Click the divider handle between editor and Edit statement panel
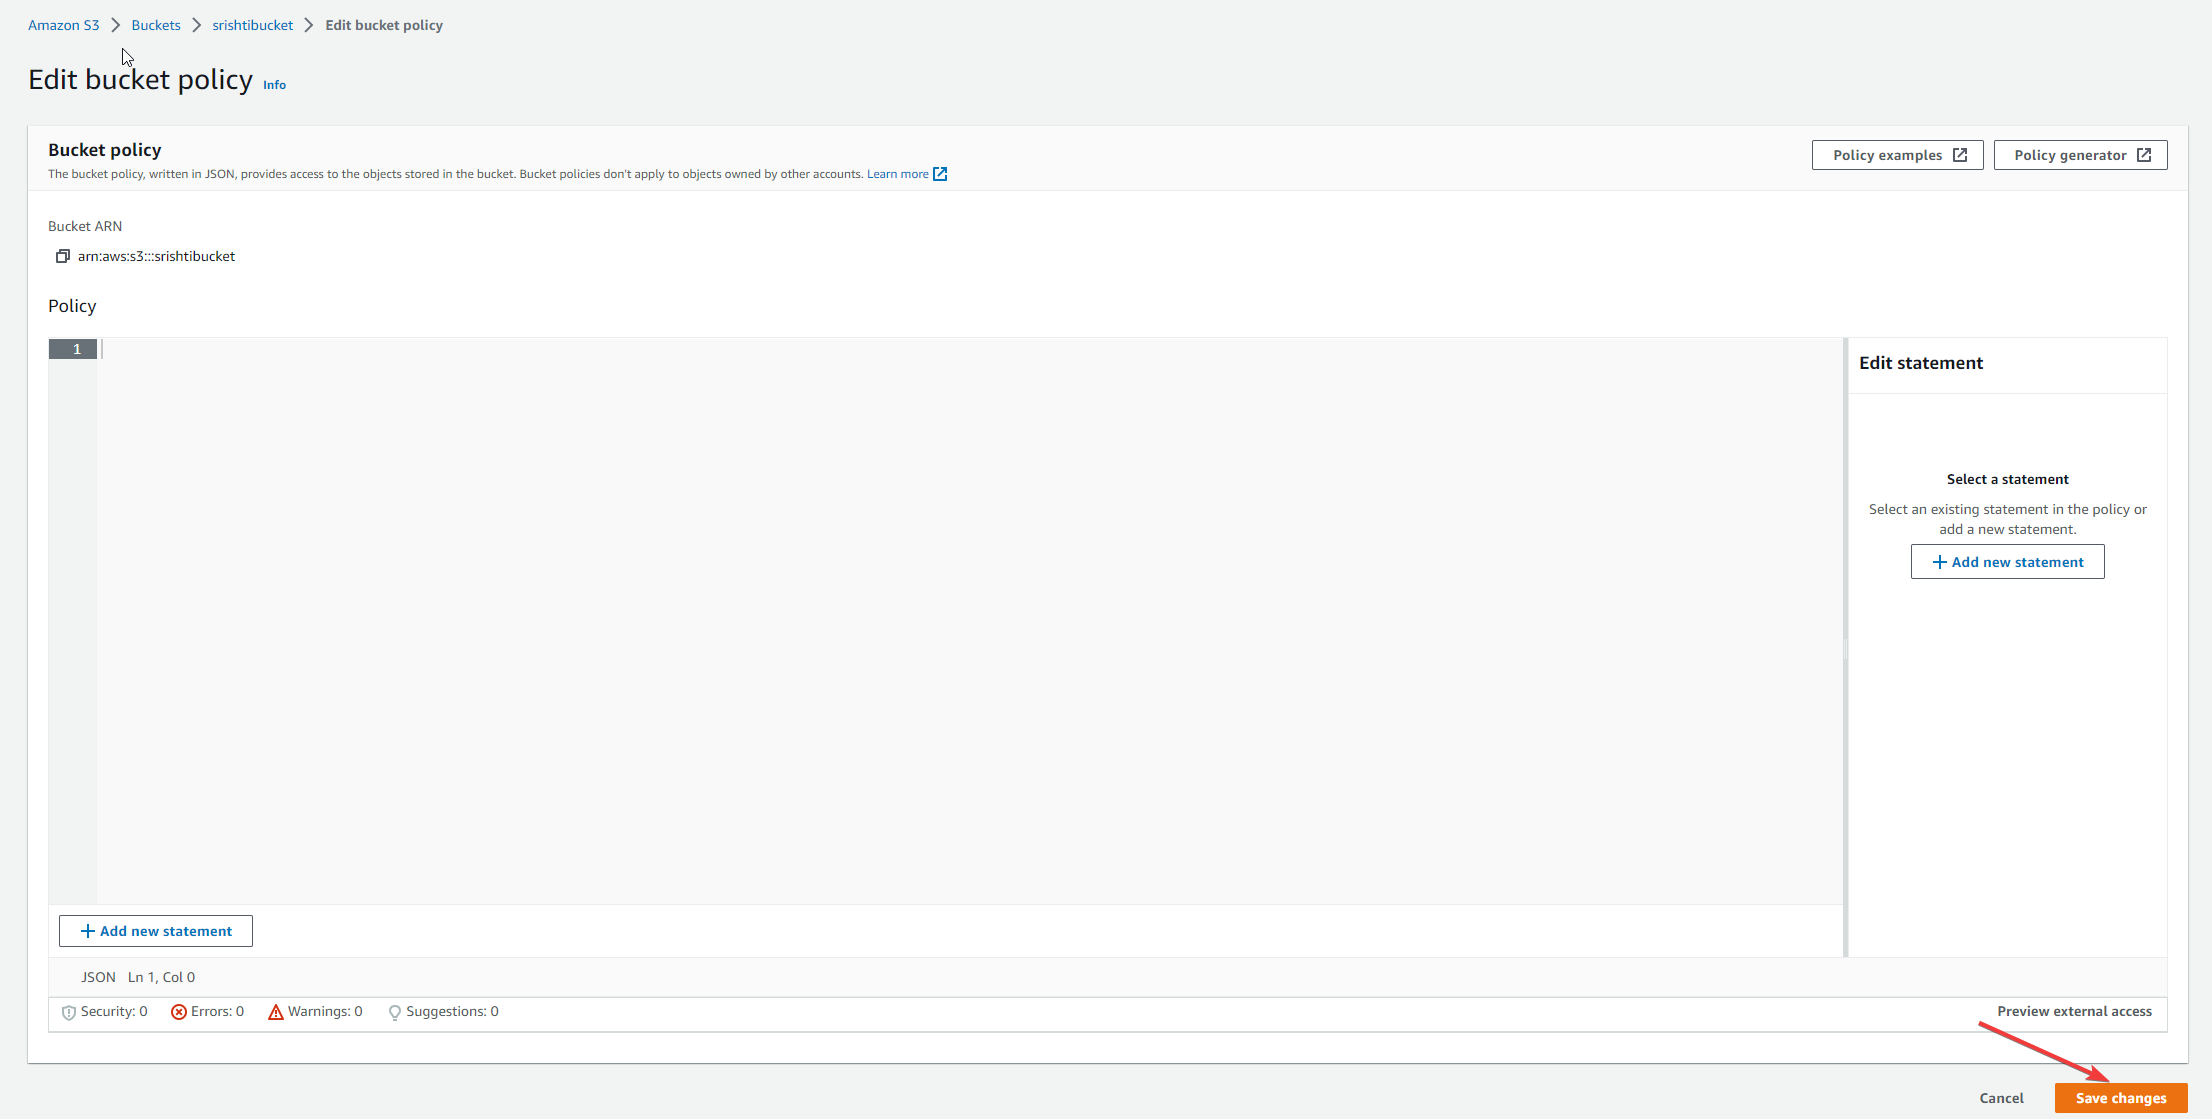Image resolution: width=2212 pixels, height=1119 pixels. pyautogui.click(x=1845, y=648)
